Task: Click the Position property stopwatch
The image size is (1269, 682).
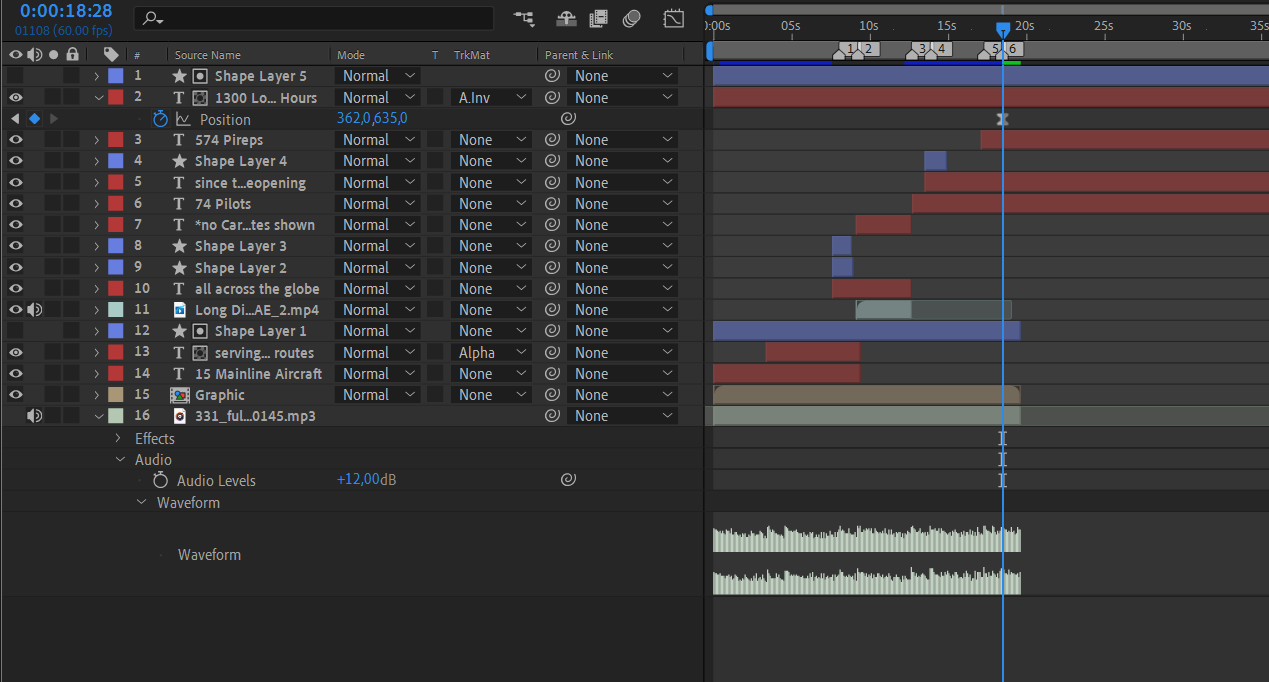Action: click(x=161, y=119)
